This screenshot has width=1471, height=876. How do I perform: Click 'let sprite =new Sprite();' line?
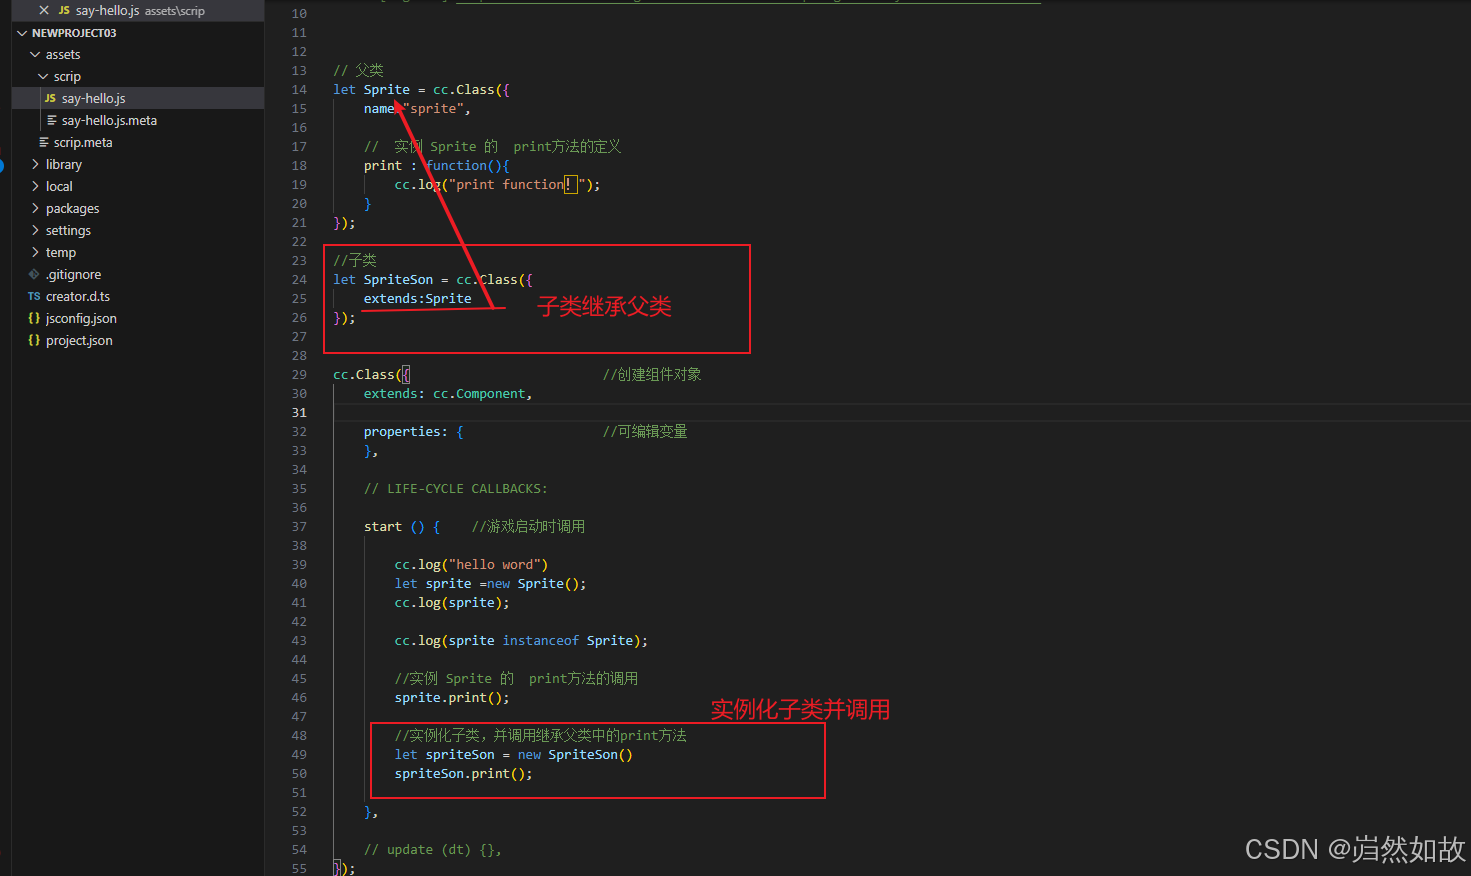click(x=490, y=584)
